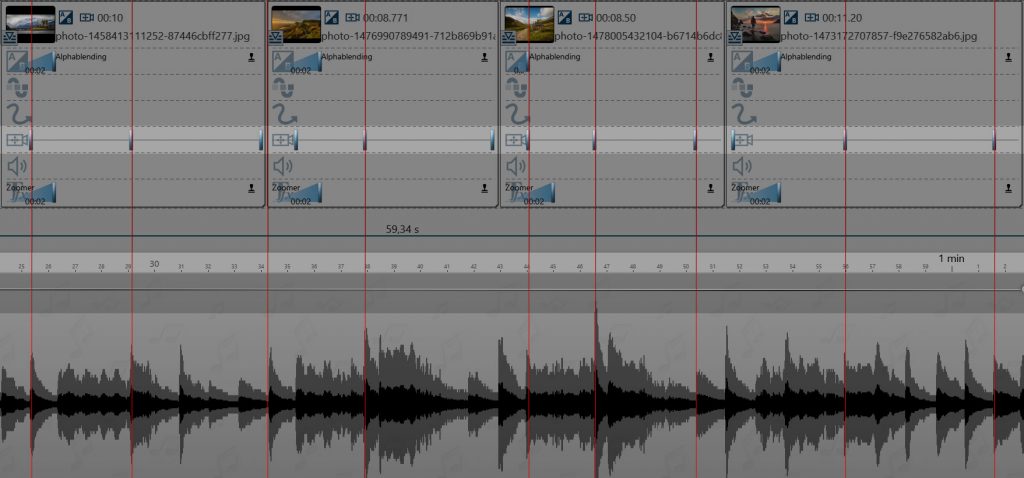Click the speaker volume icon in the 00:08.771 clip

[x=283, y=167]
